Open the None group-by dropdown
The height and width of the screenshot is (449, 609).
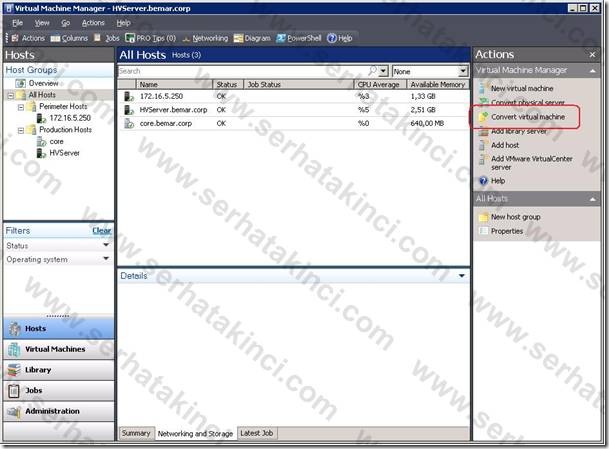(x=463, y=71)
